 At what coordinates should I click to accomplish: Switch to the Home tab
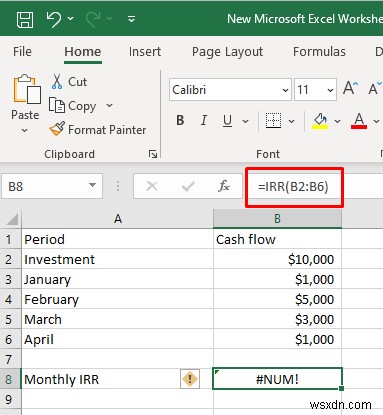(x=83, y=52)
